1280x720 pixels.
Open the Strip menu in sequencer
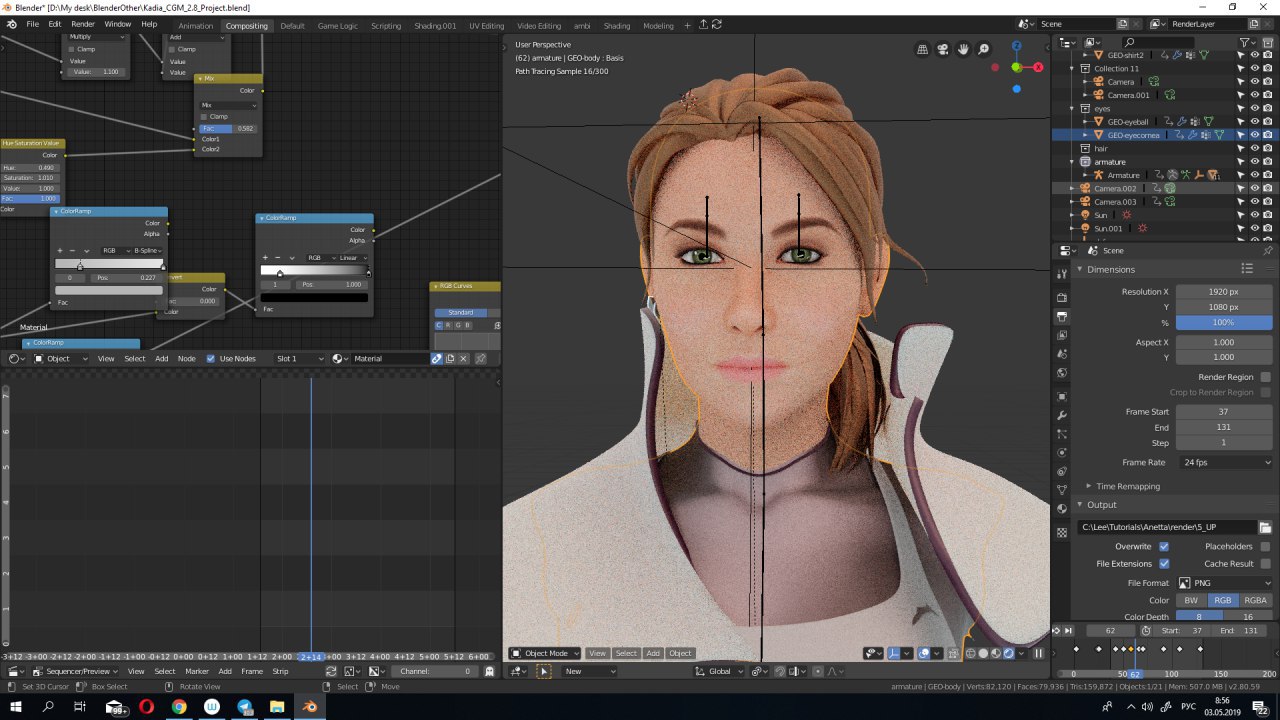pyautogui.click(x=281, y=671)
